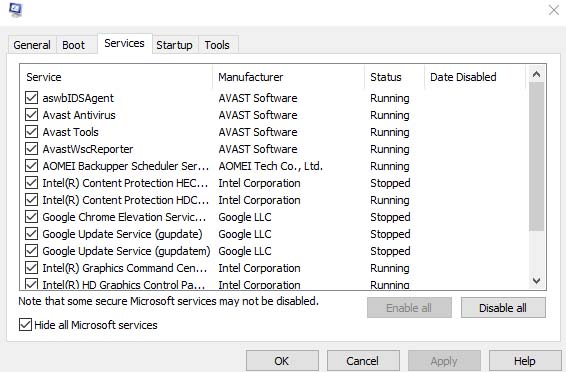Select the aswbIDSAgent service name
The image size is (566, 372).
click(x=78, y=98)
